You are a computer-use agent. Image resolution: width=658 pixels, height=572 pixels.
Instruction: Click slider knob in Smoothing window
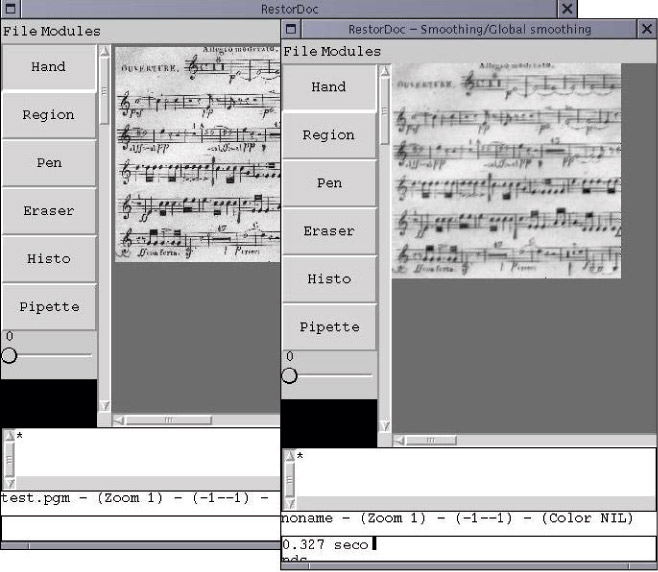pos(289,376)
